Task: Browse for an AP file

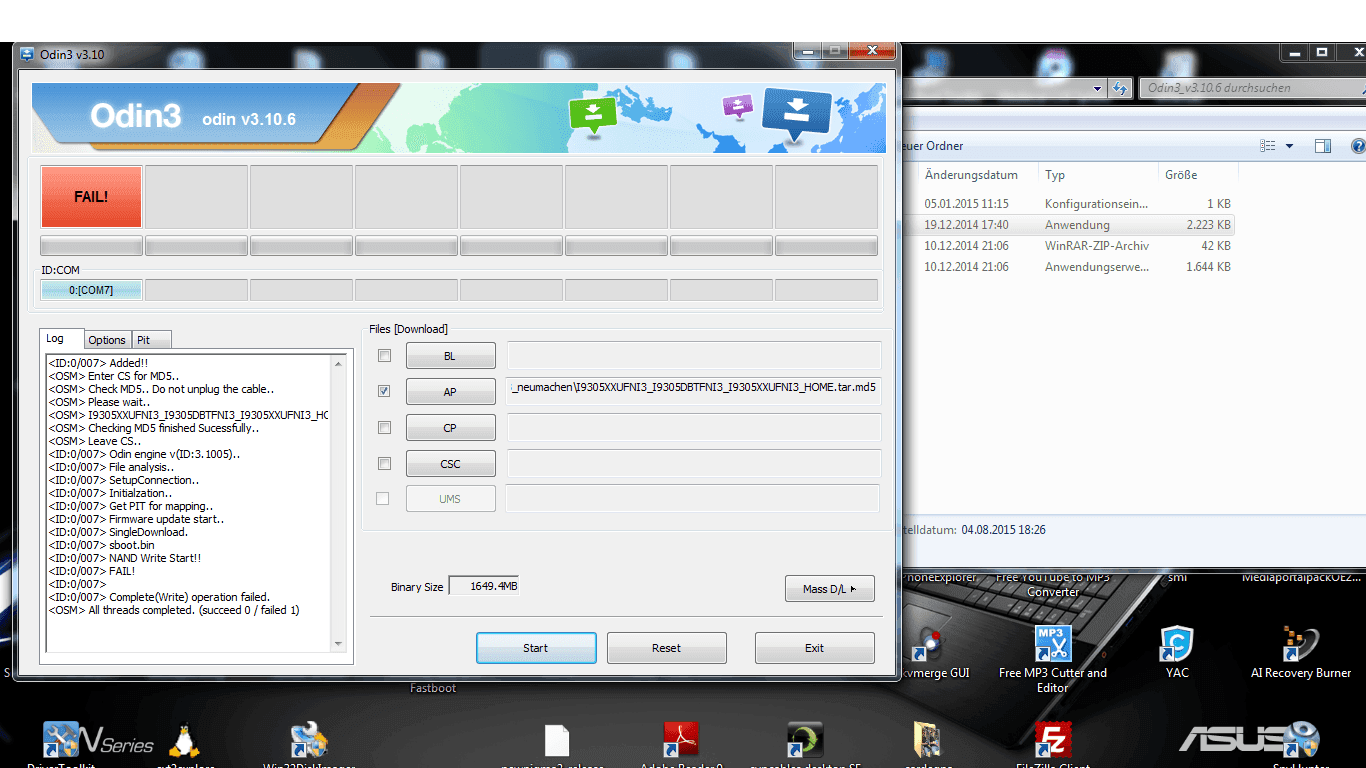Action: [450, 392]
